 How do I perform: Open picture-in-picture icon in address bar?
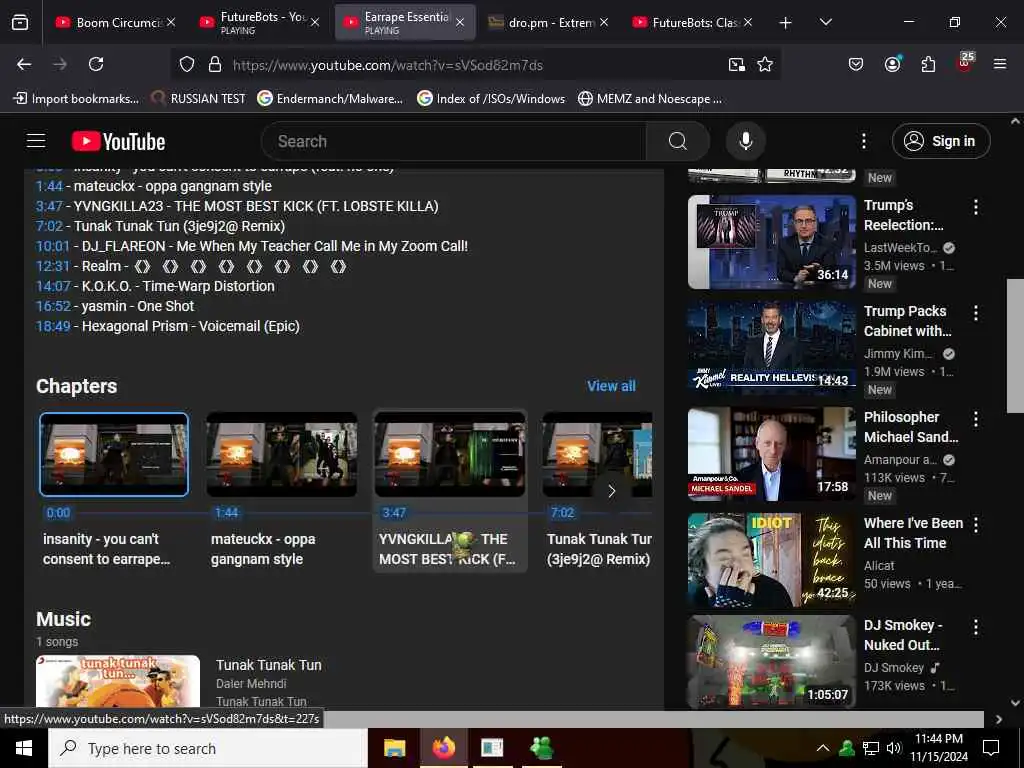point(737,65)
